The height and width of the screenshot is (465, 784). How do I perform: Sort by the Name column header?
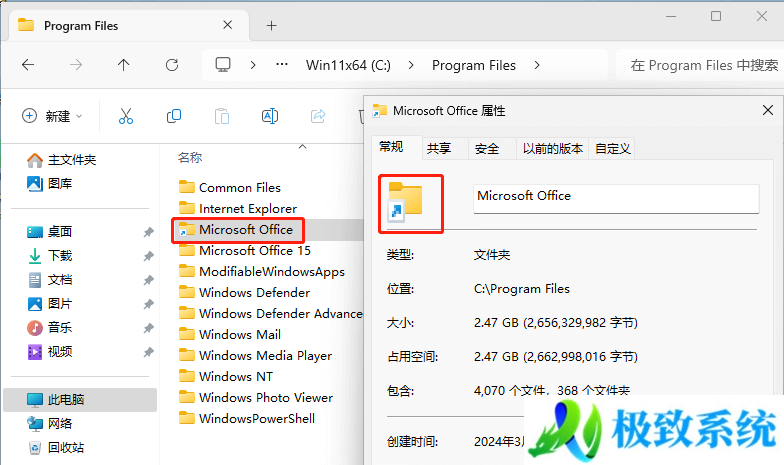[190, 158]
